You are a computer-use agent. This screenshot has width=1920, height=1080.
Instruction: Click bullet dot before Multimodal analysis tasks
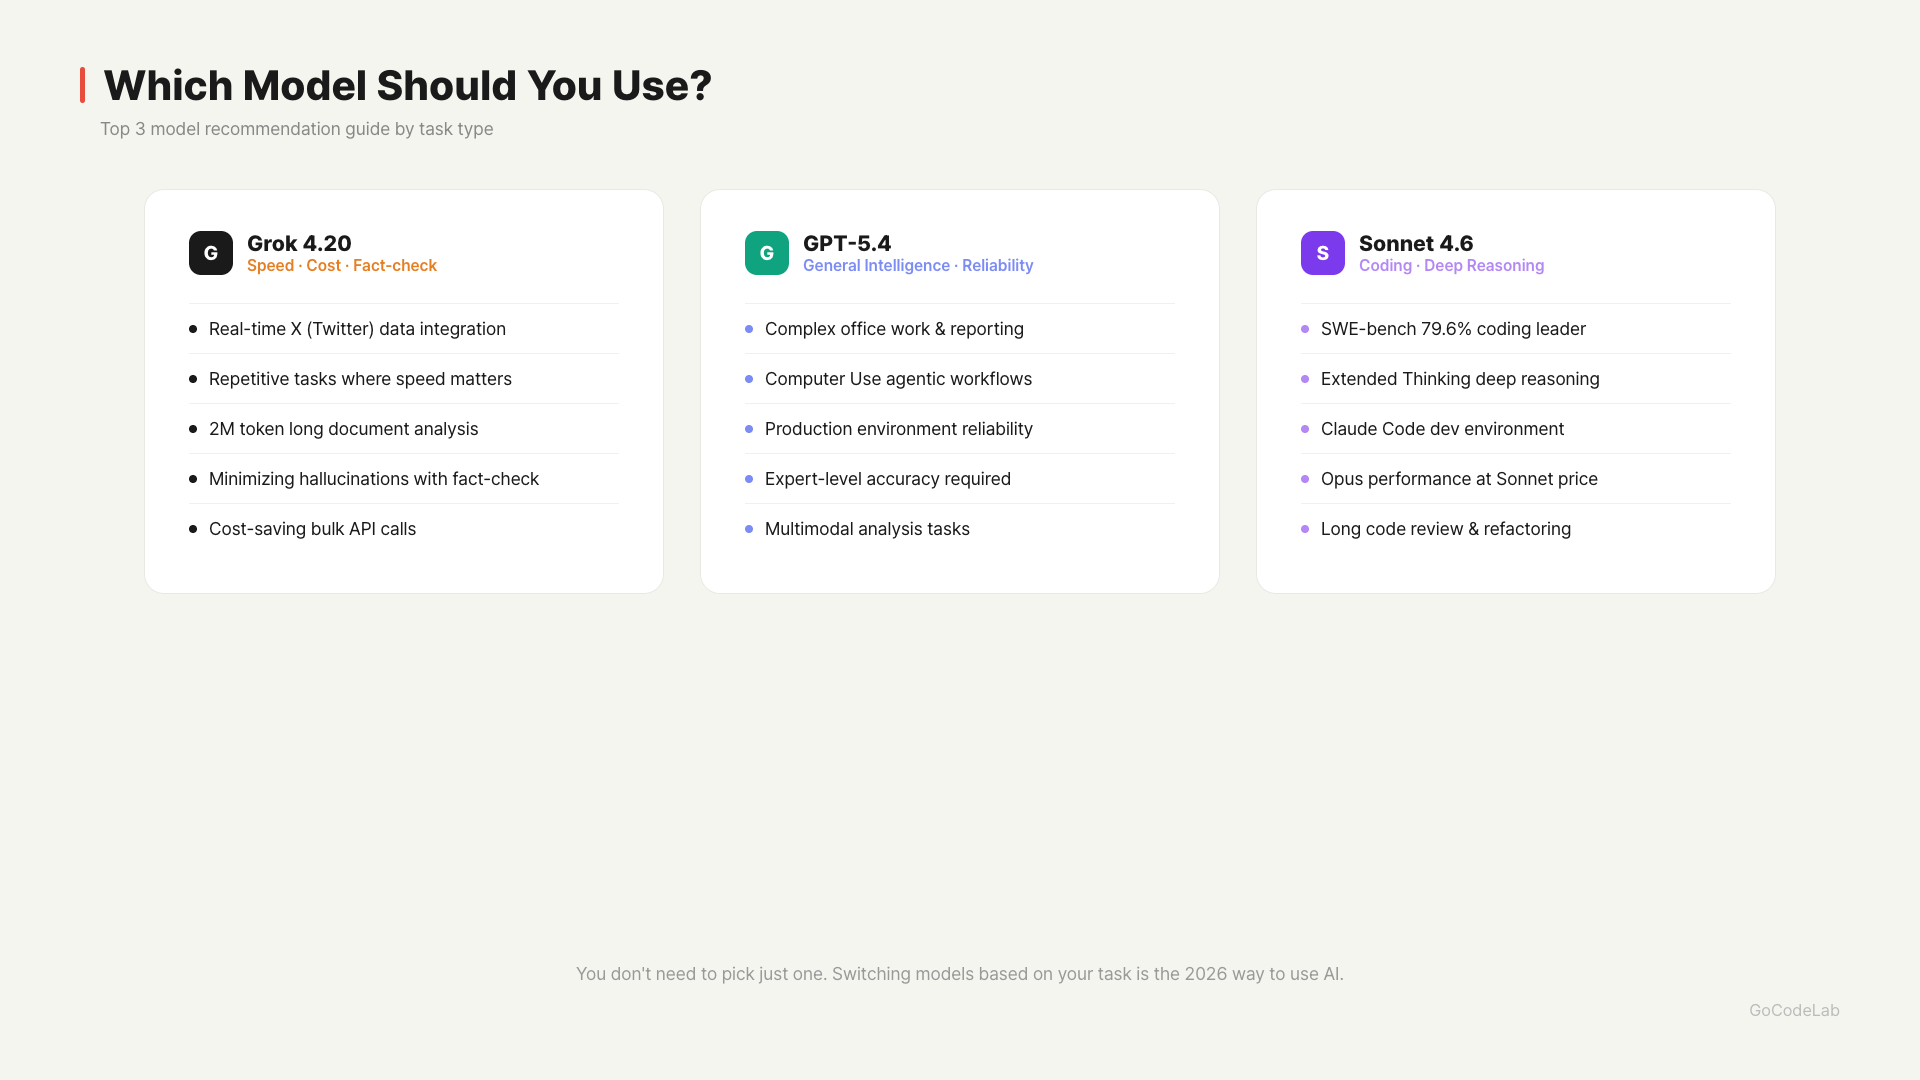click(749, 529)
